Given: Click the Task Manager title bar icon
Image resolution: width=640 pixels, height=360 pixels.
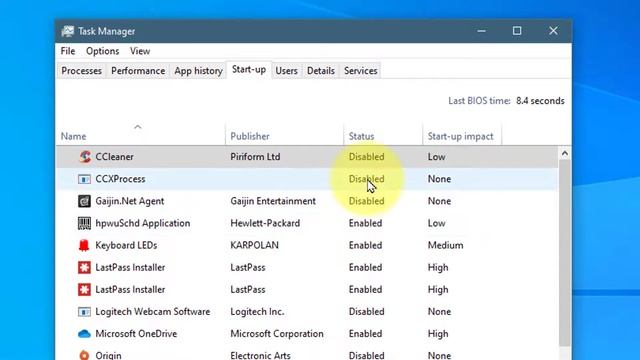Looking at the screenshot, I should (68, 31).
